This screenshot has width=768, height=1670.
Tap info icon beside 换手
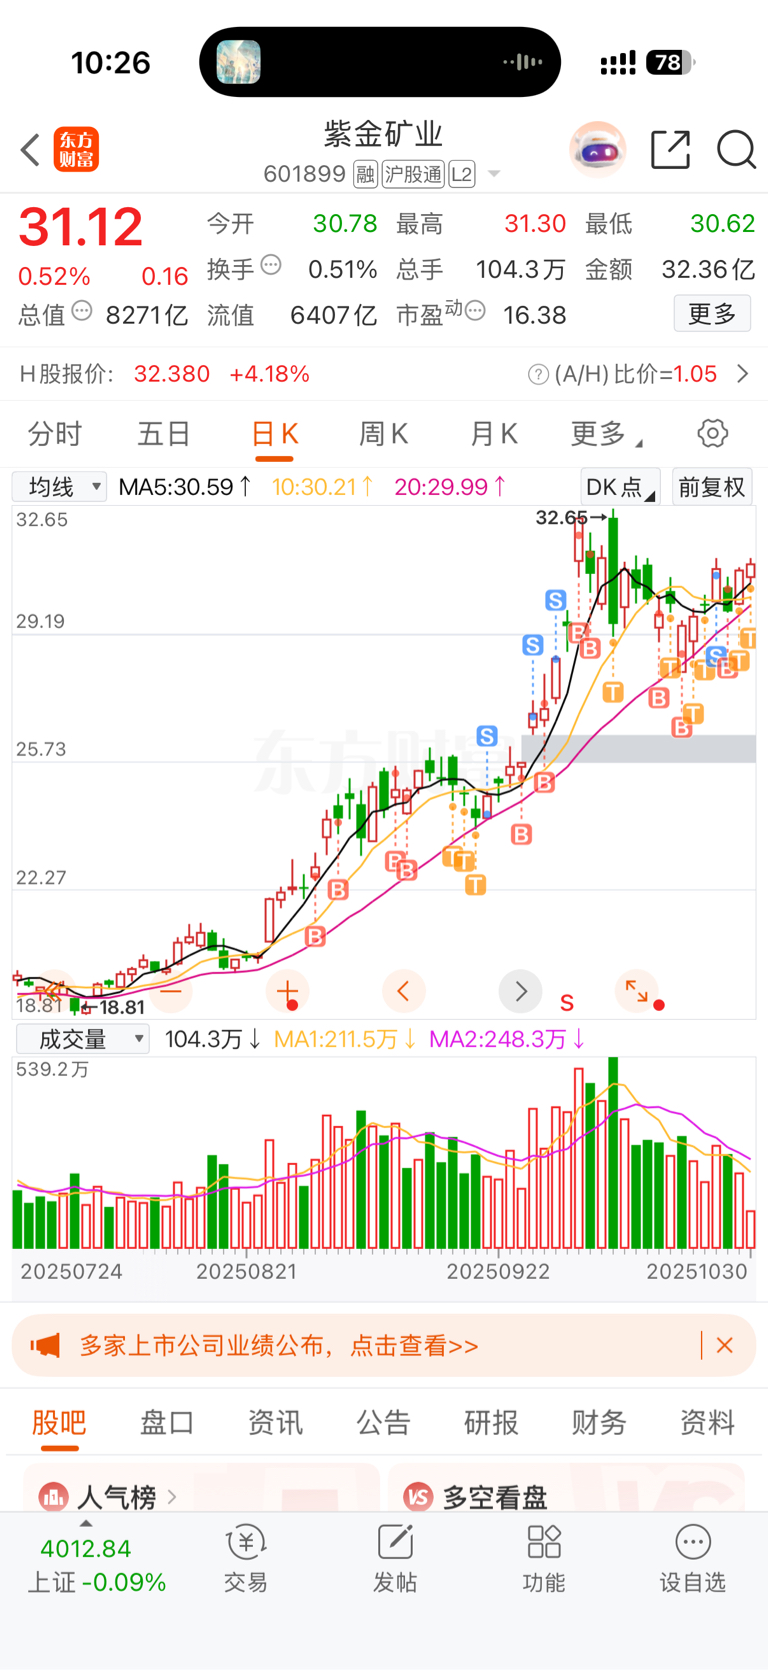[x=271, y=265]
